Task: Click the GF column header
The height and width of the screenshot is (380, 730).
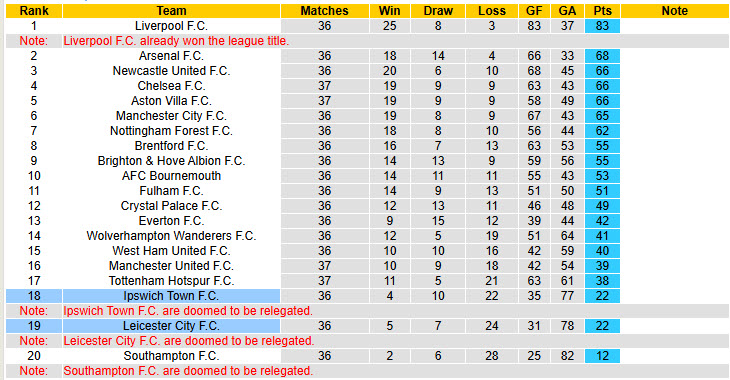Action: [x=534, y=11]
